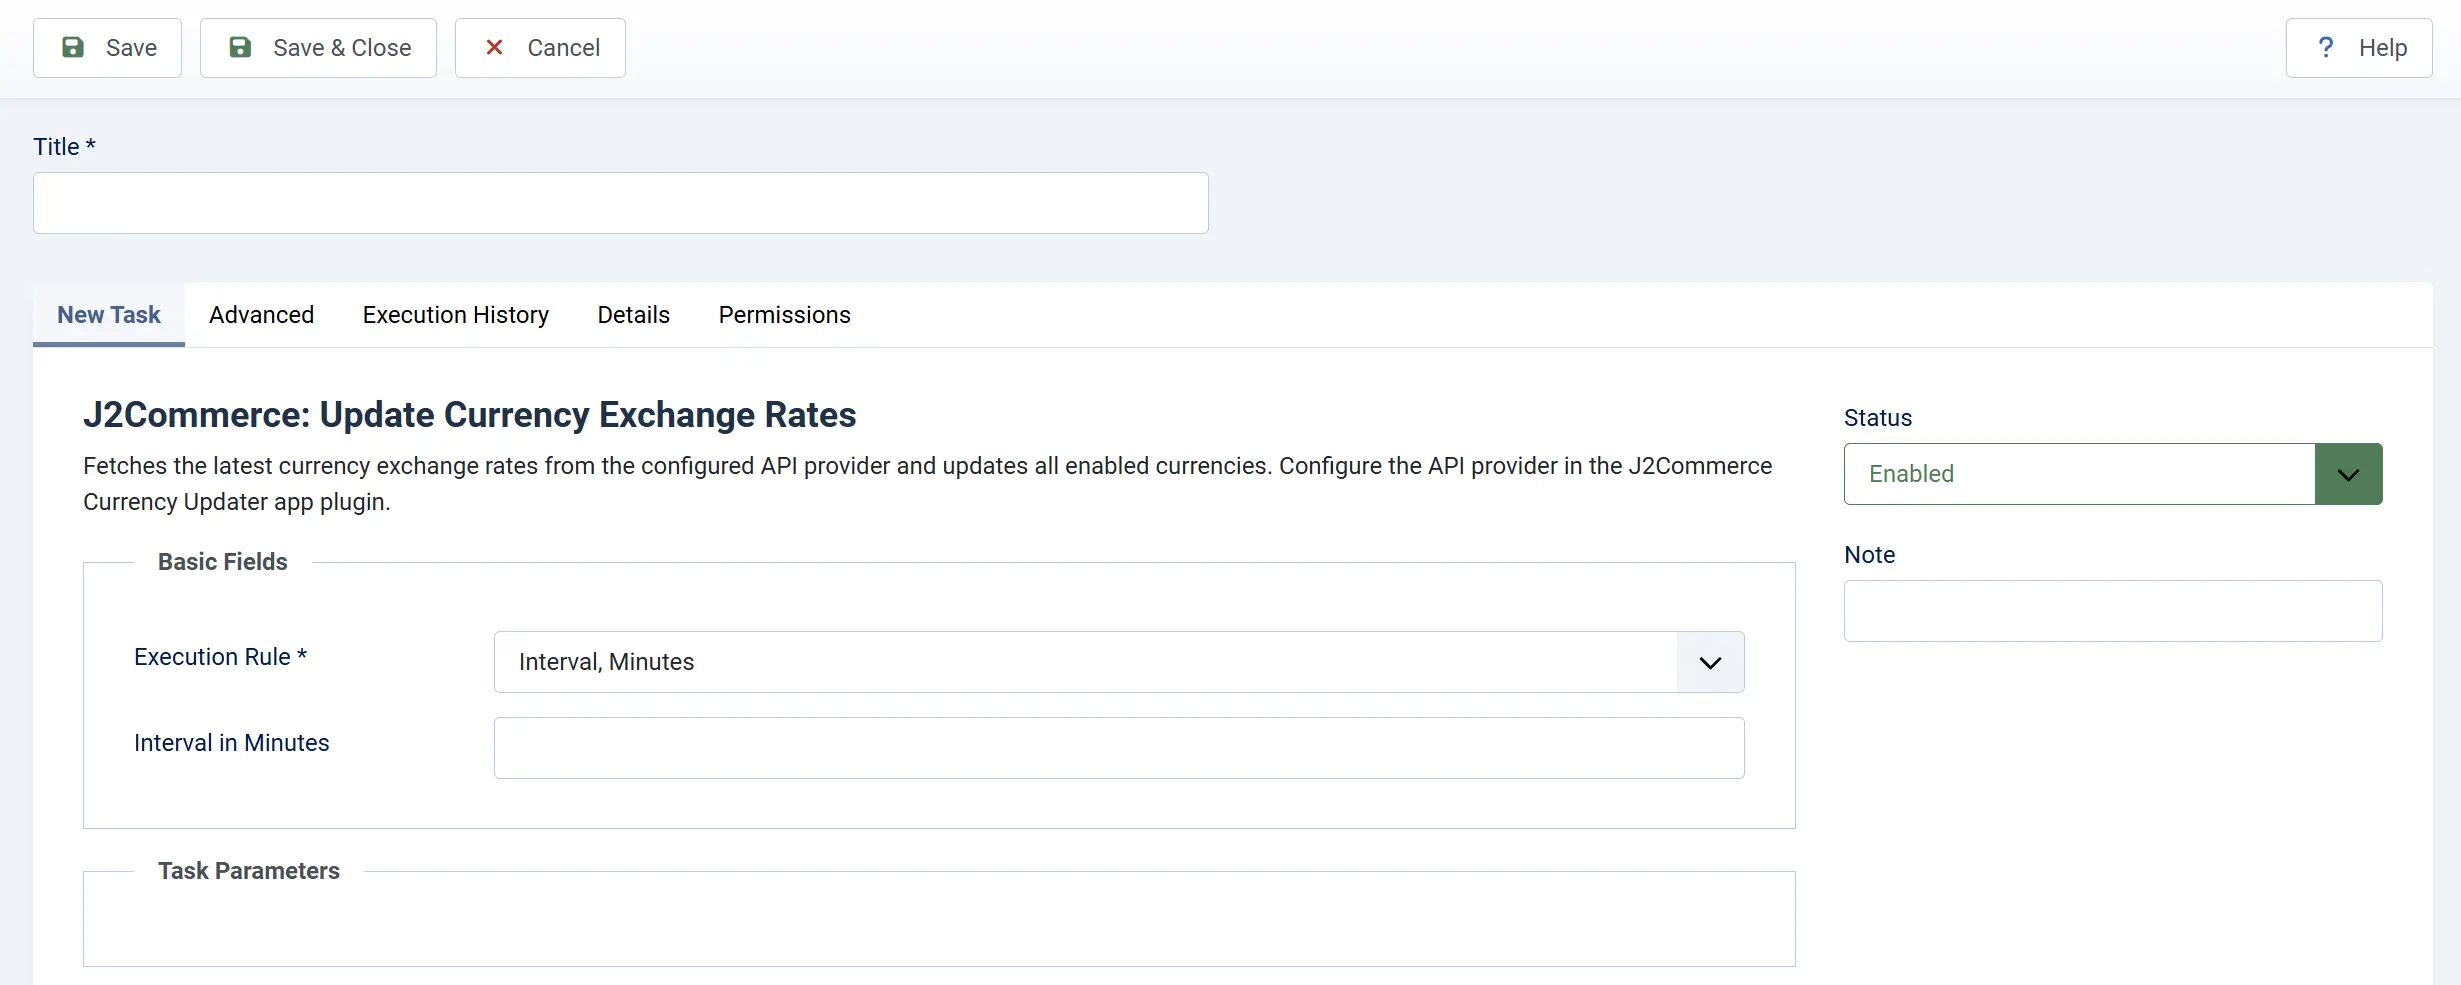
Task: Click the Task Parameters legend text
Action: pyautogui.click(x=249, y=871)
